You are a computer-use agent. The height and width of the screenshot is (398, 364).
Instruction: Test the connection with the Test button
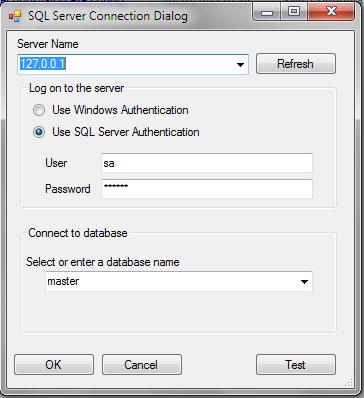point(296,365)
